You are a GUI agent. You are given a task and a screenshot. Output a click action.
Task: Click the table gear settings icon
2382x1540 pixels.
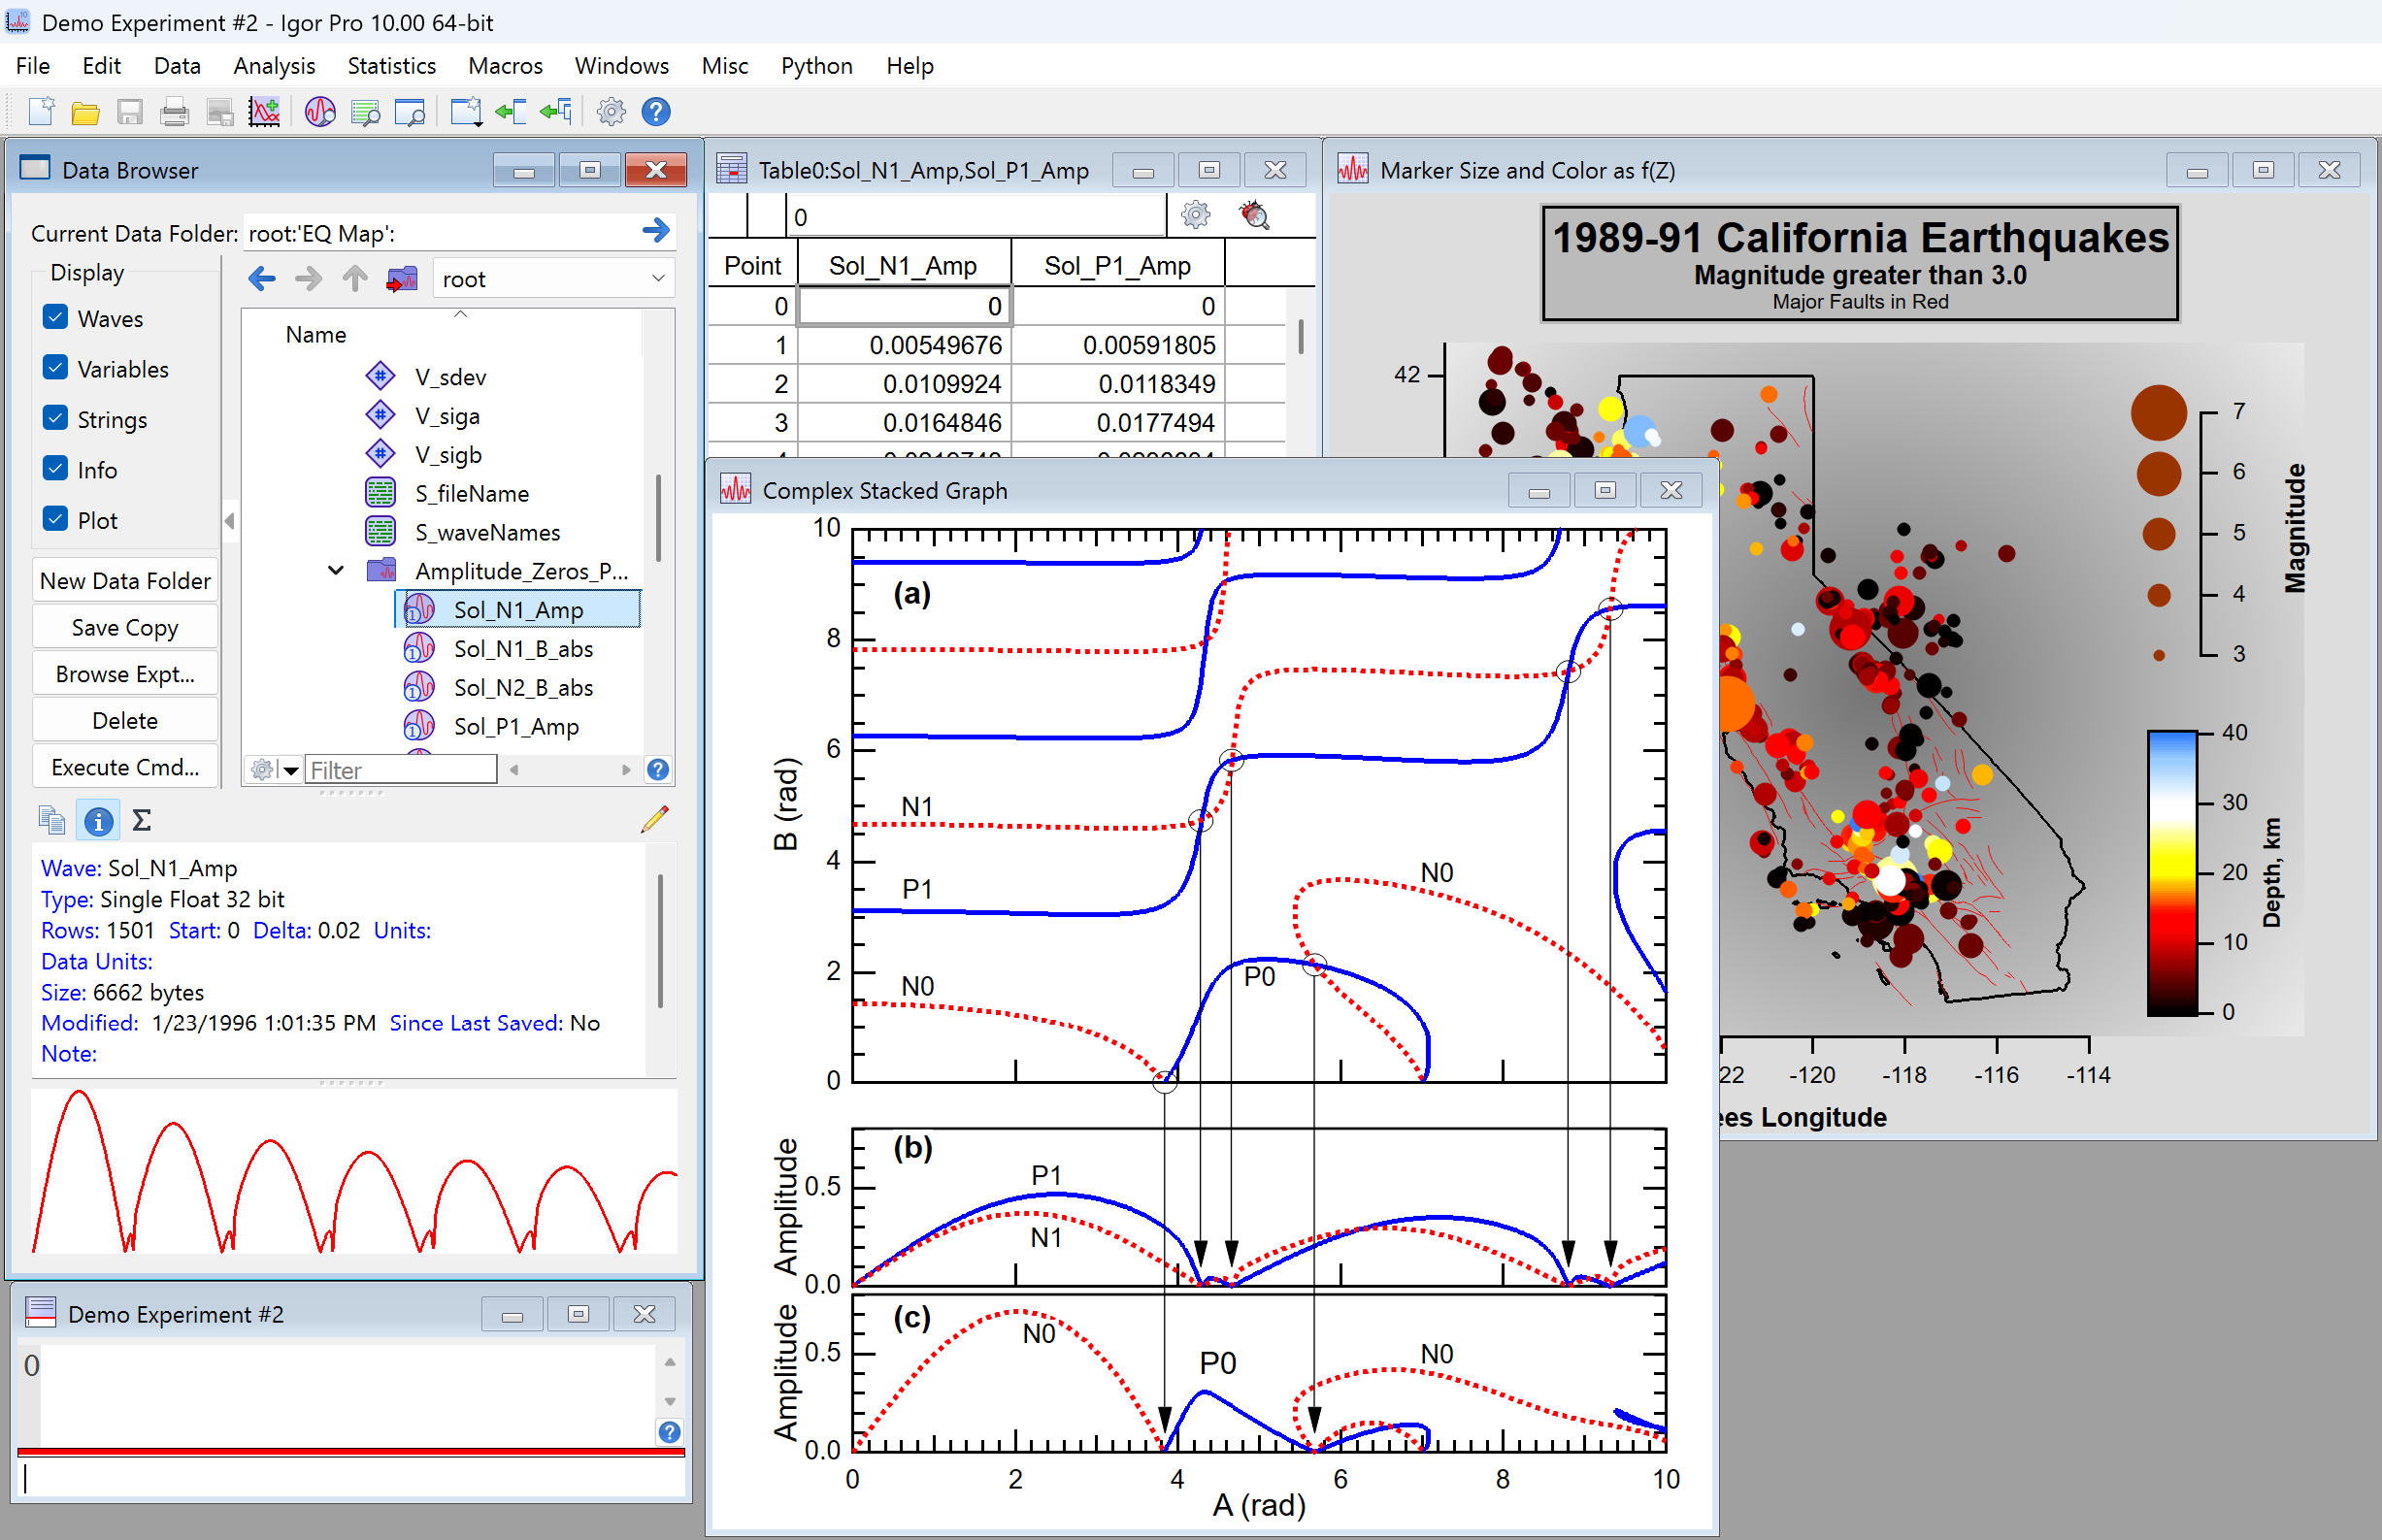1195,215
